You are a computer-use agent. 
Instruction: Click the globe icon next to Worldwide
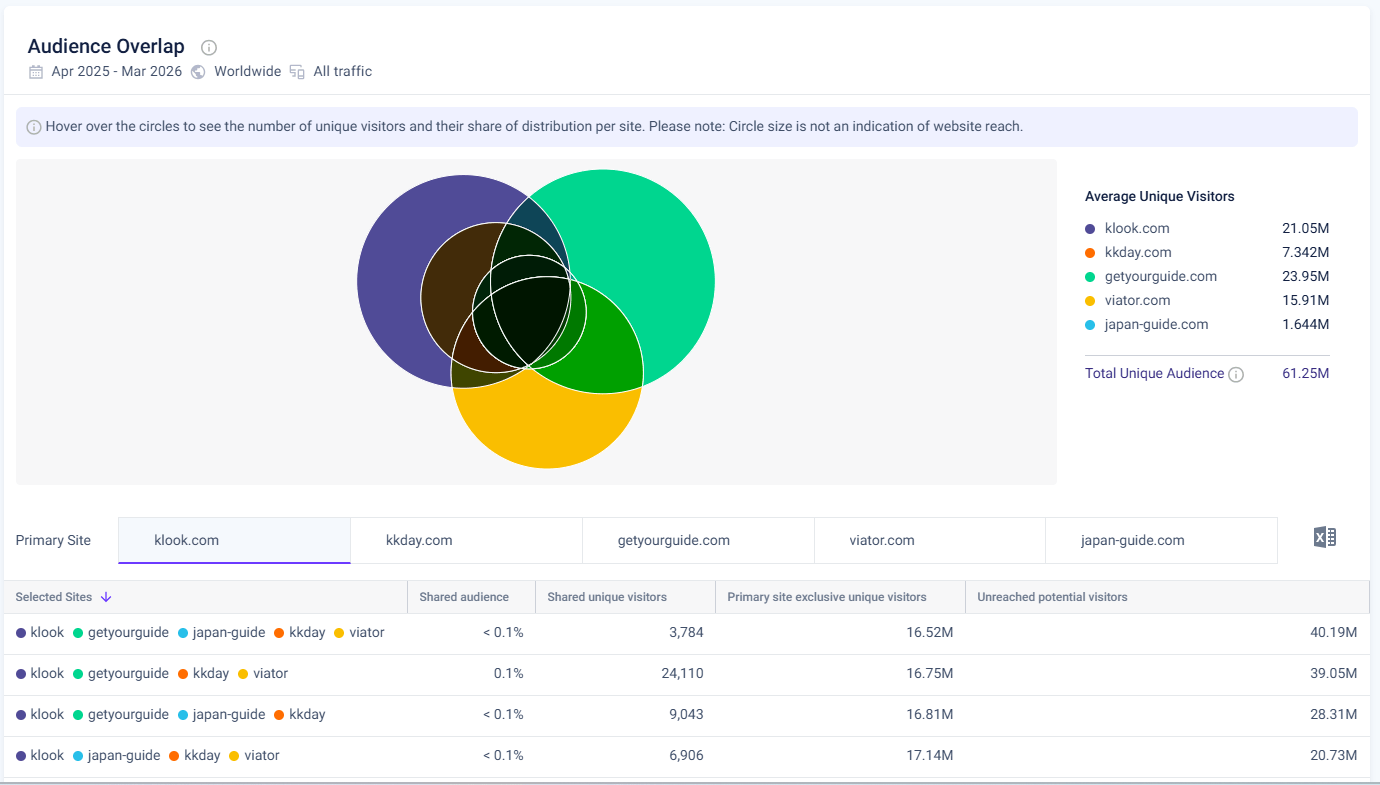pos(198,72)
